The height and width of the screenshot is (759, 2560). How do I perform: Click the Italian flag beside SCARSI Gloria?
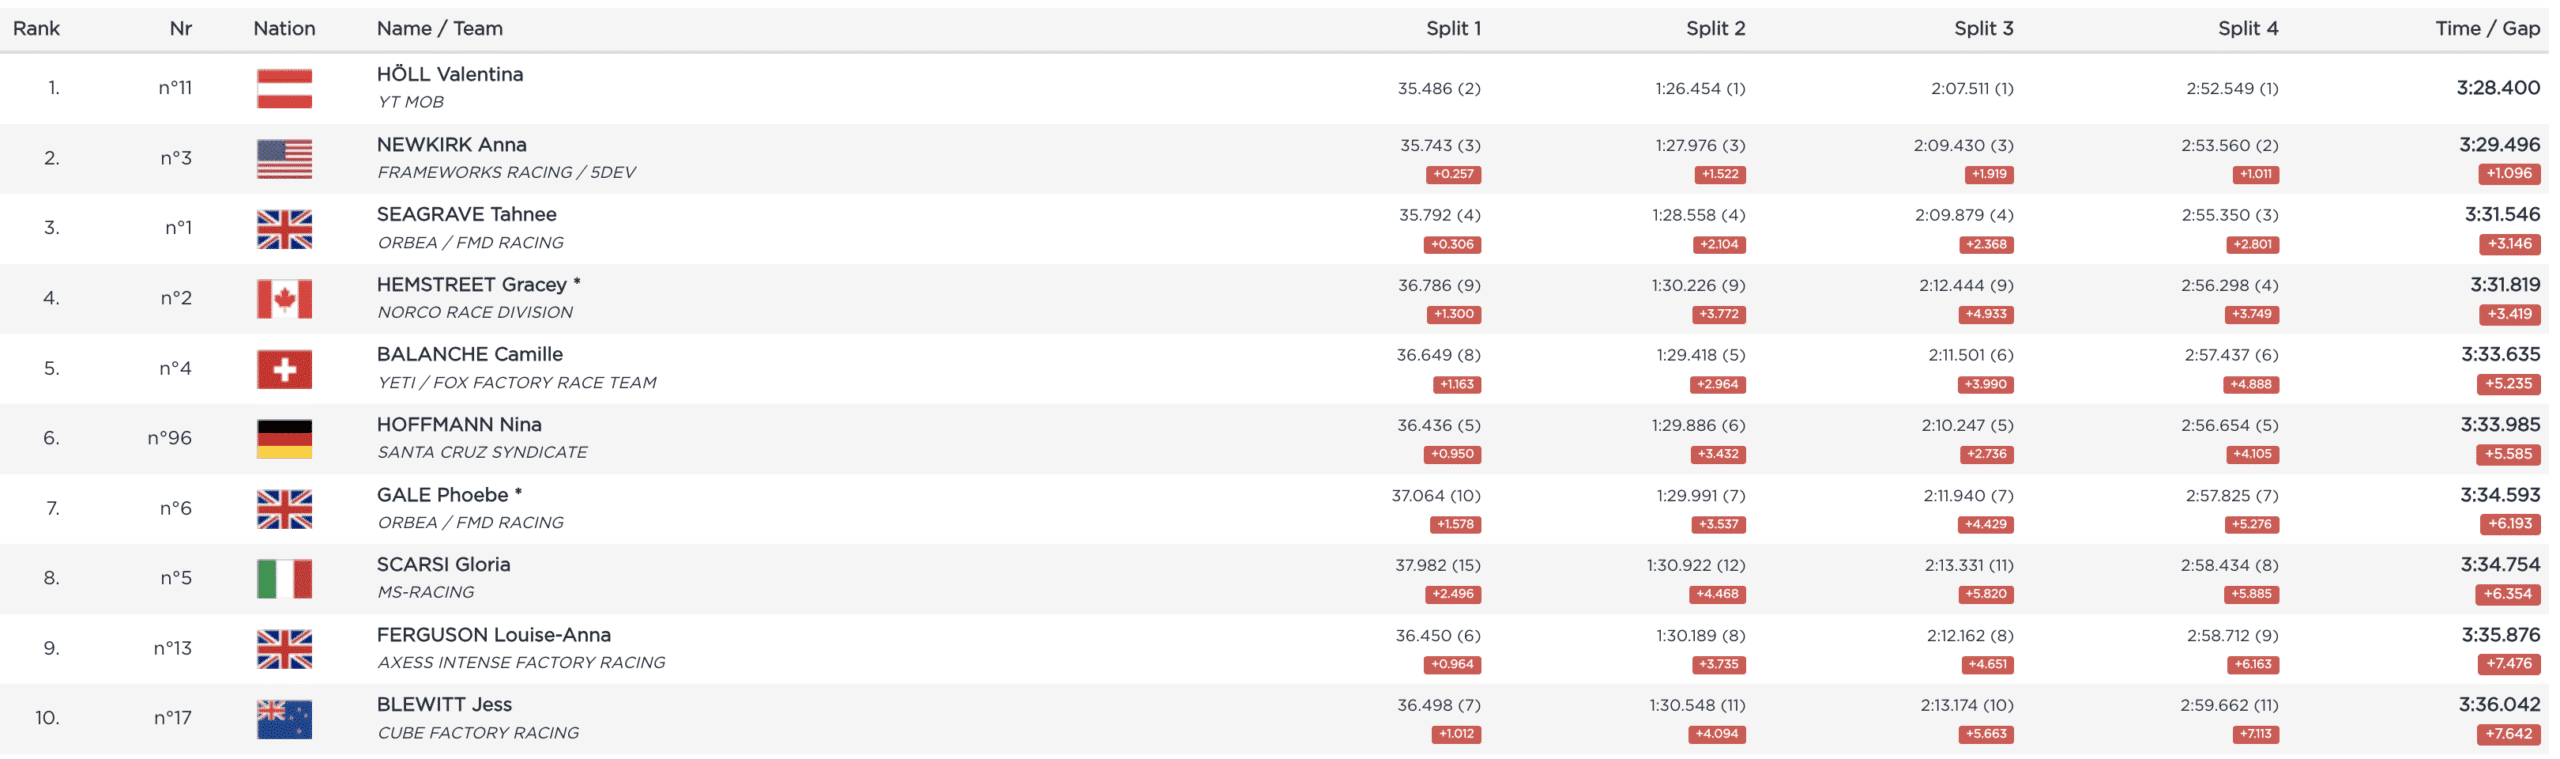point(284,579)
